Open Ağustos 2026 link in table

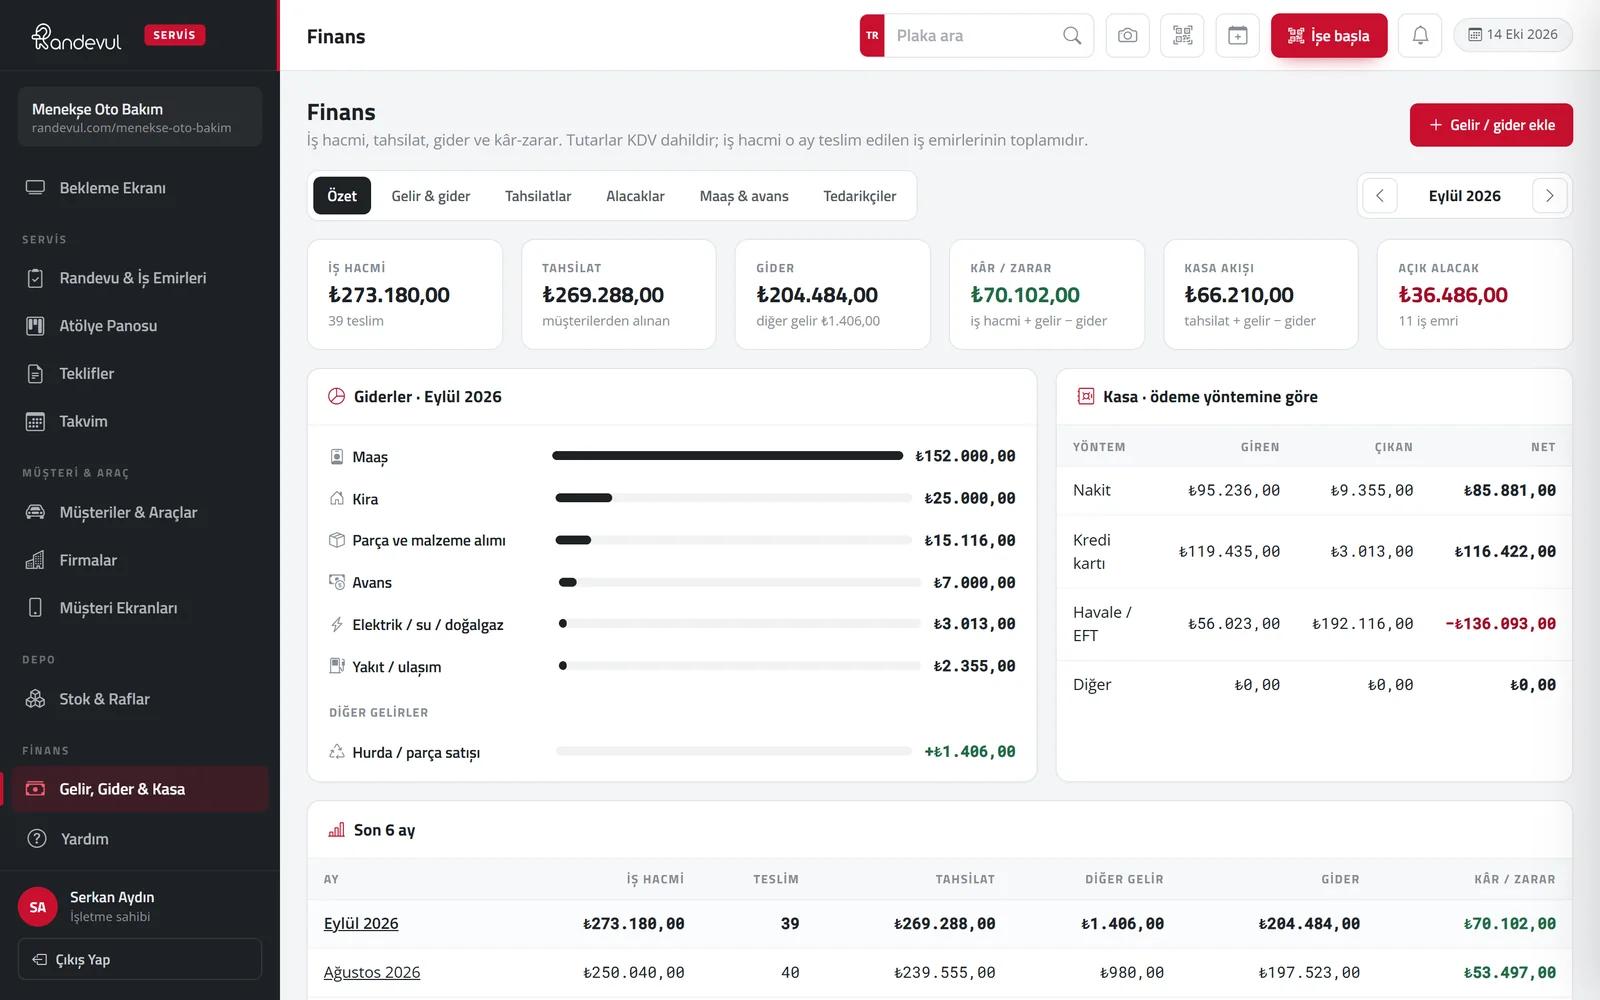(372, 972)
